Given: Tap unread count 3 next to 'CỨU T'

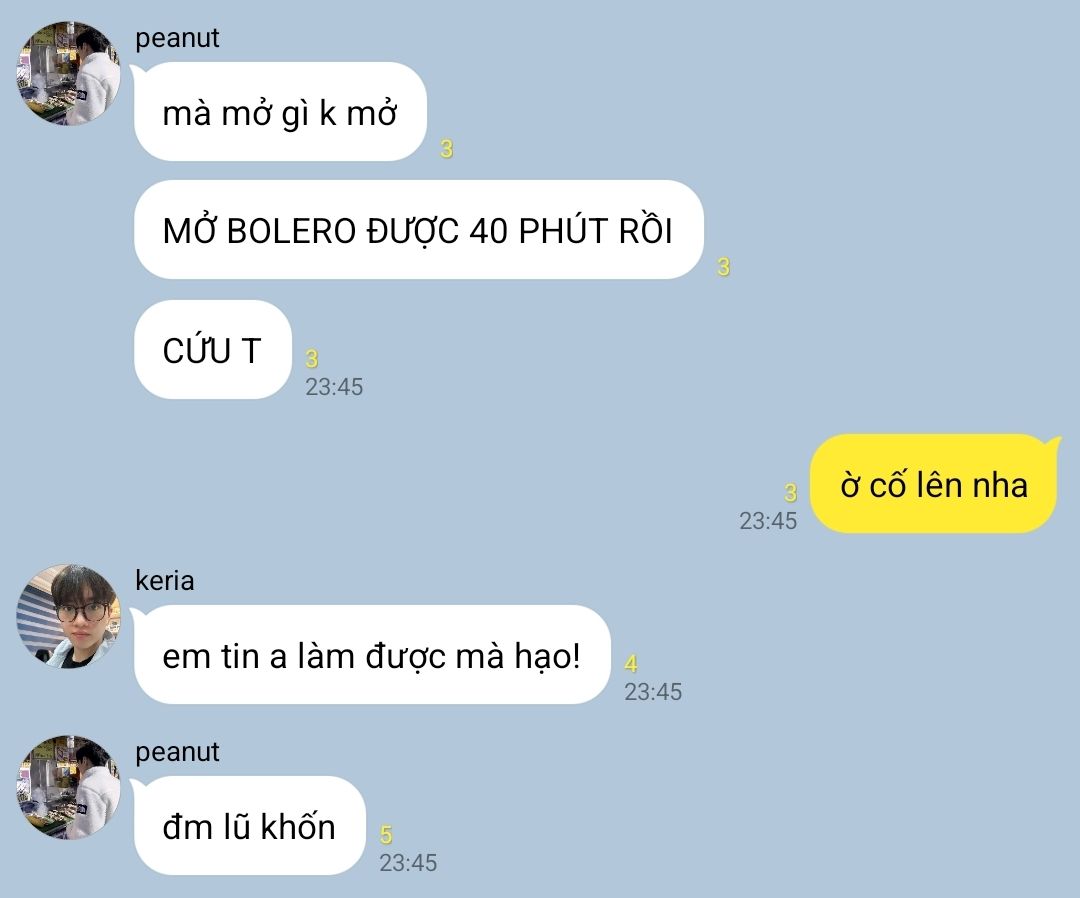Looking at the screenshot, I should tap(311, 358).
